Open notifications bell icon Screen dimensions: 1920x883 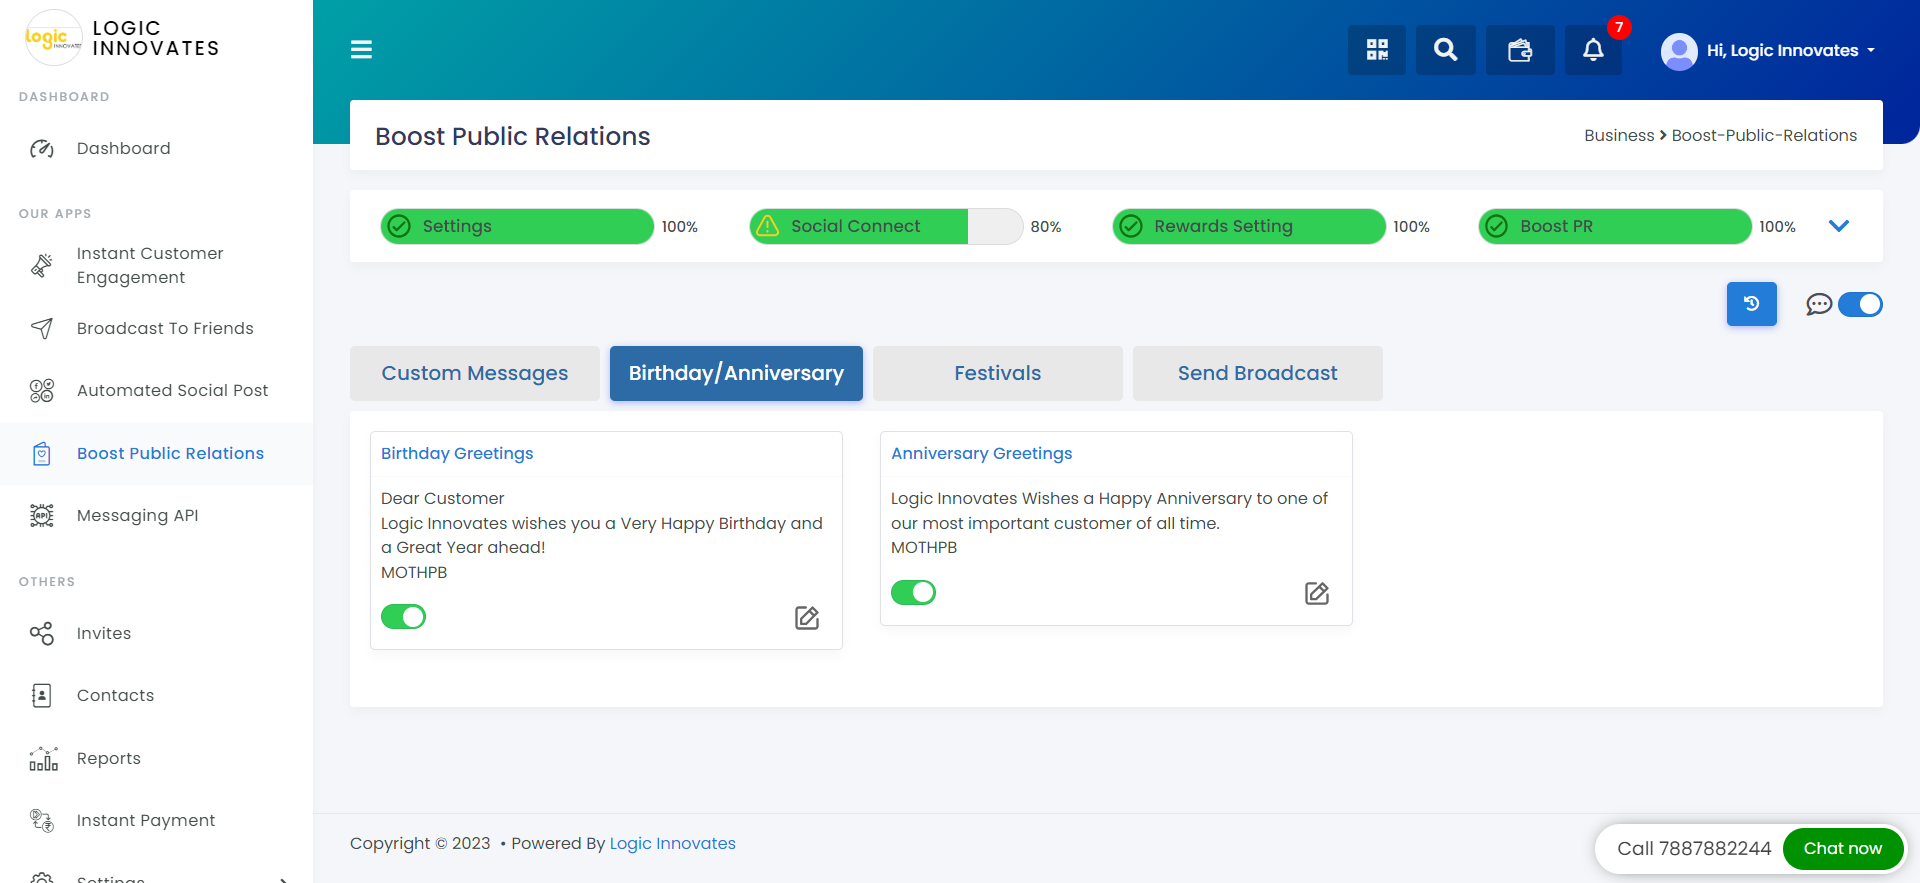click(x=1593, y=50)
